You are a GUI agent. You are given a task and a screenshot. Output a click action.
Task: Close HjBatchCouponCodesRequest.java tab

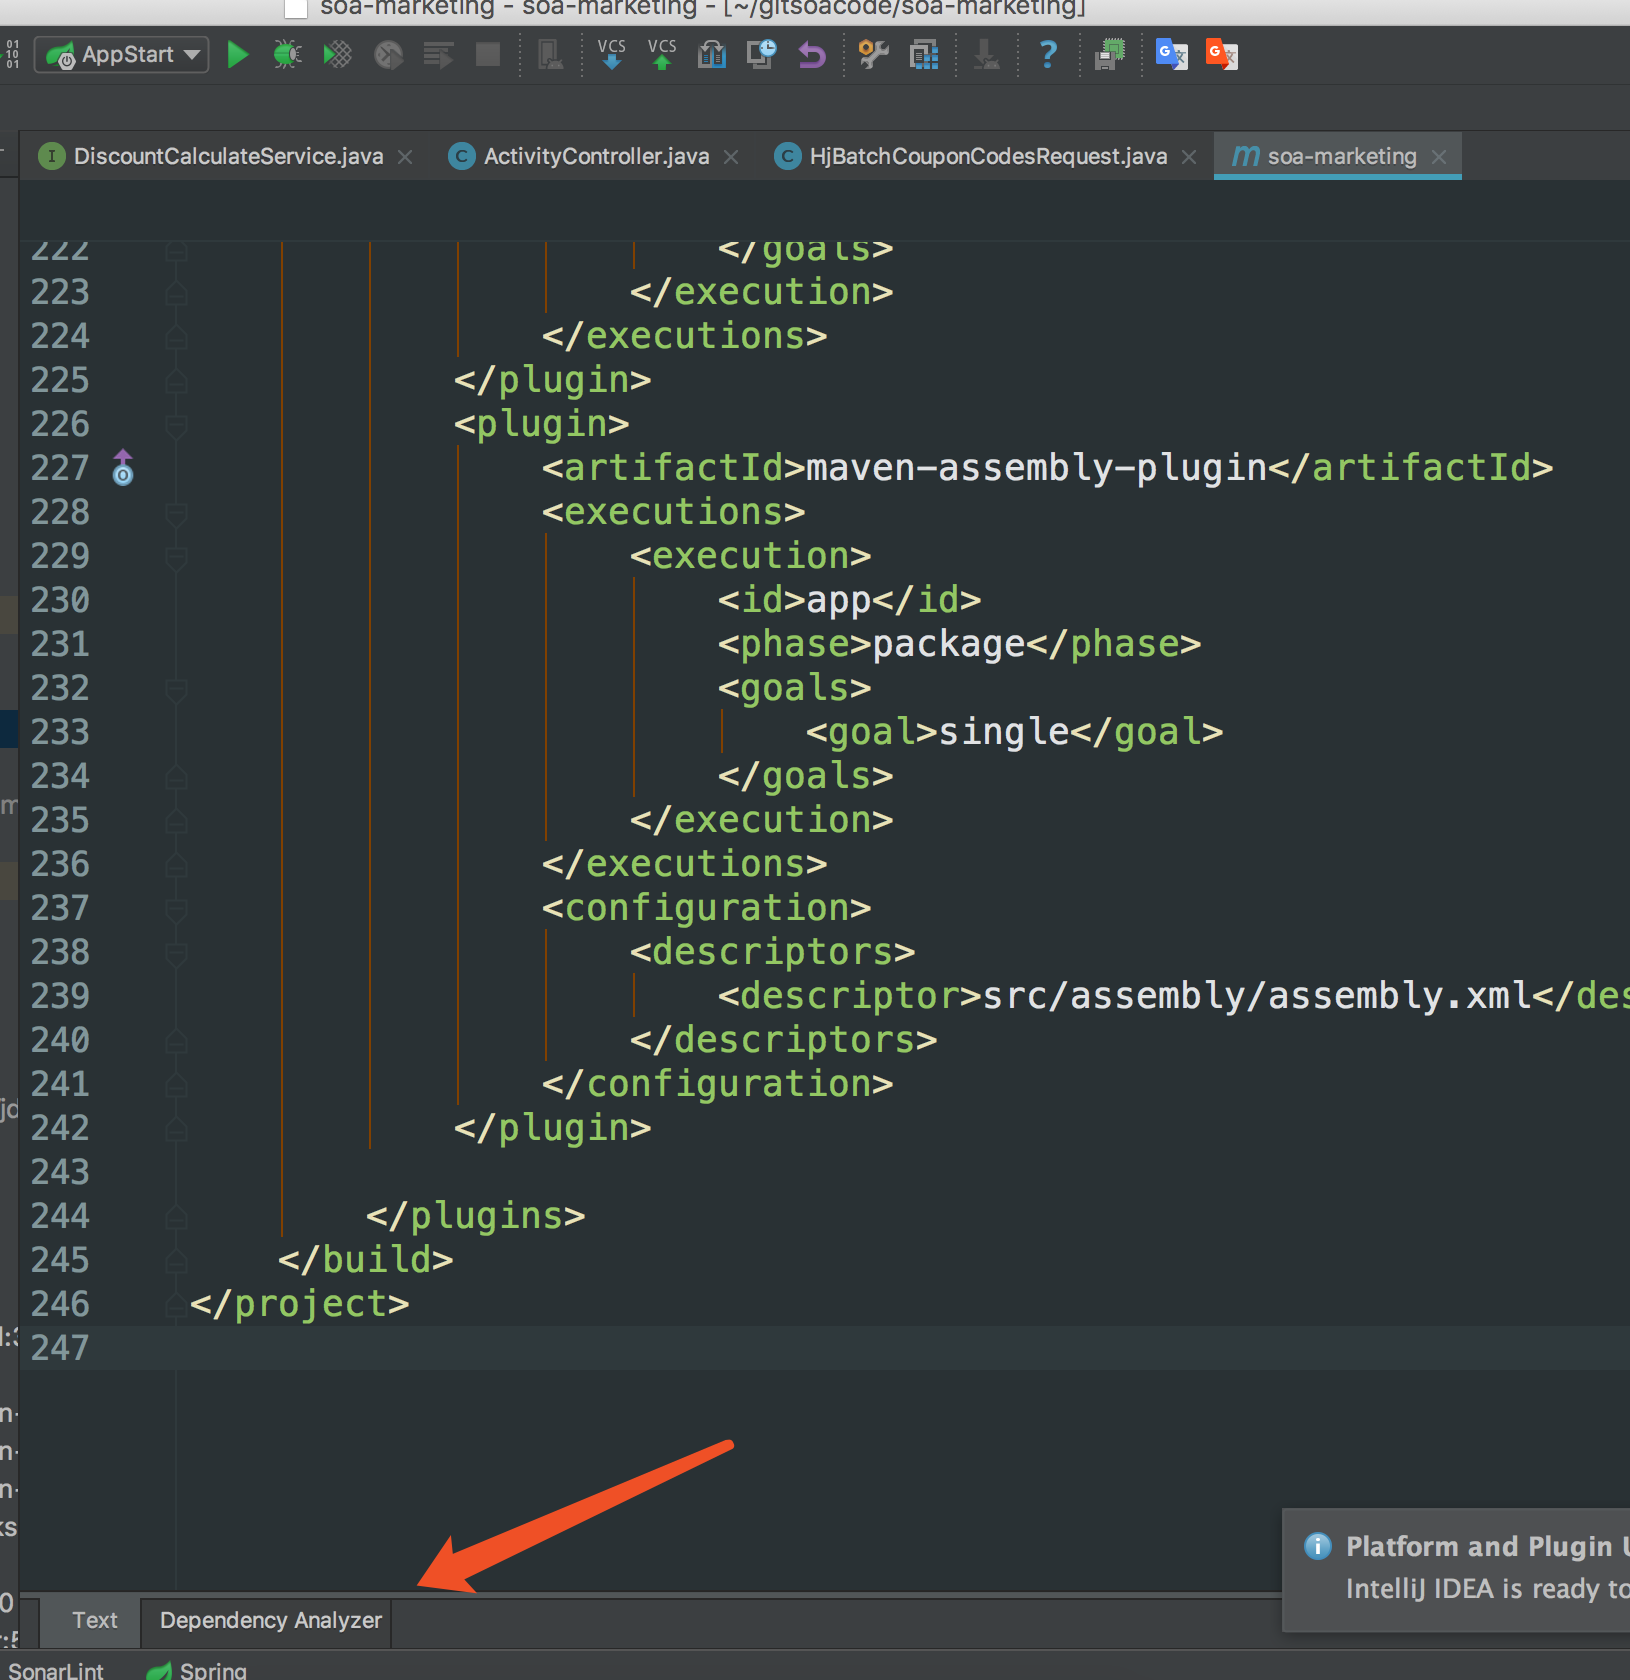tap(1189, 157)
